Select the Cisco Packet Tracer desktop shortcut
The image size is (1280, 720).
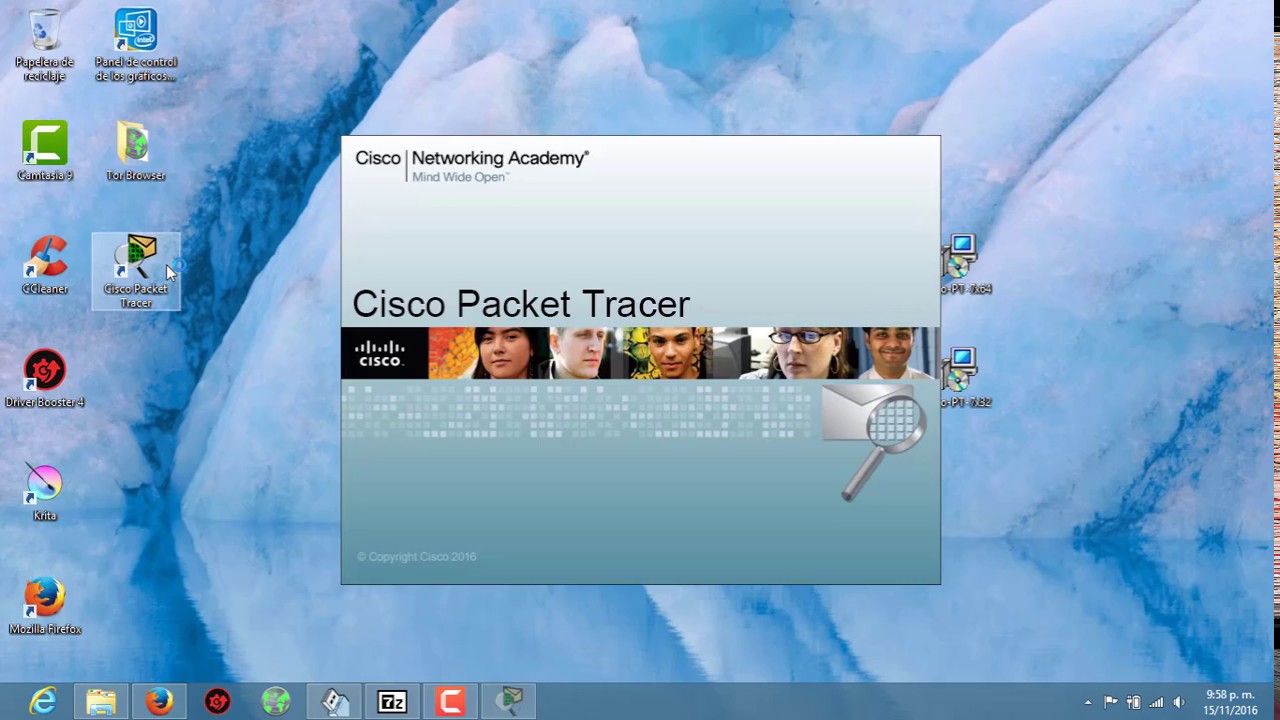136,271
